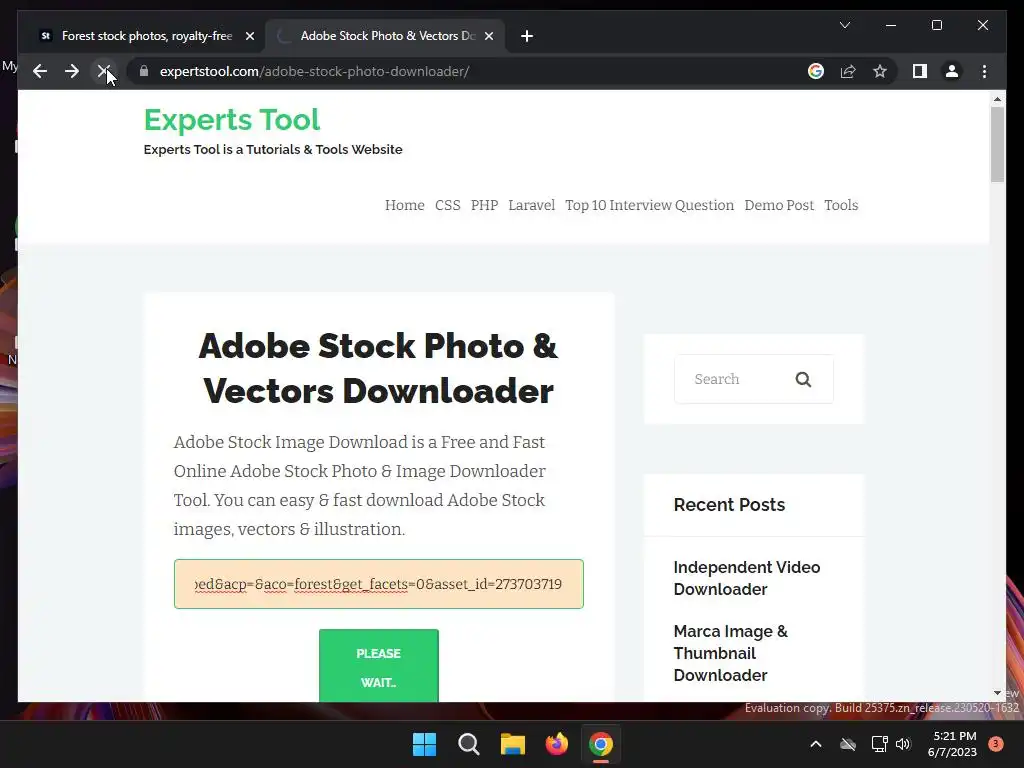Open the Tools menu item
The height and width of the screenshot is (768, 1024).
pos(841,205)
